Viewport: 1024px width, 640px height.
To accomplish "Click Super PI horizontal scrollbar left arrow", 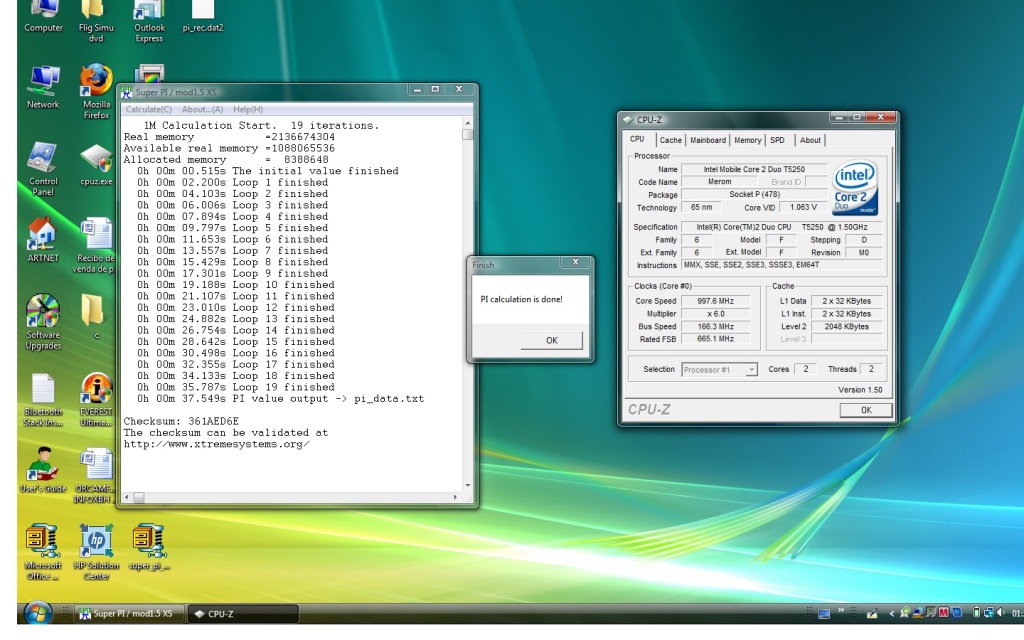I will pos(127,498).
